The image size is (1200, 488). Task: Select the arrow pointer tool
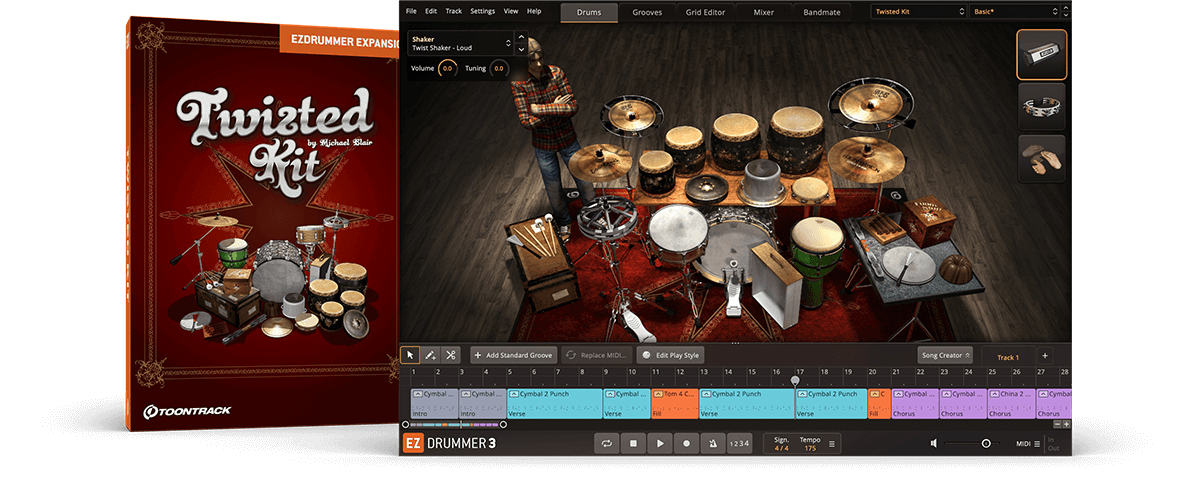tap(410, 355)
